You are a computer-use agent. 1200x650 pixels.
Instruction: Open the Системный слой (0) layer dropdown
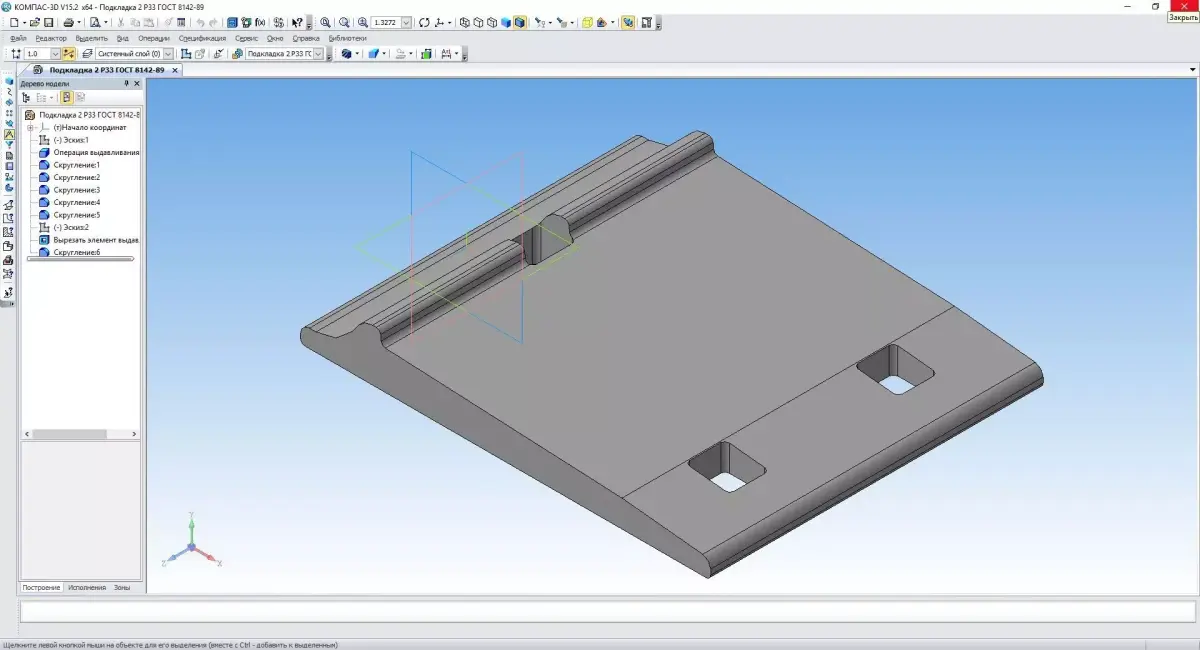168,53
